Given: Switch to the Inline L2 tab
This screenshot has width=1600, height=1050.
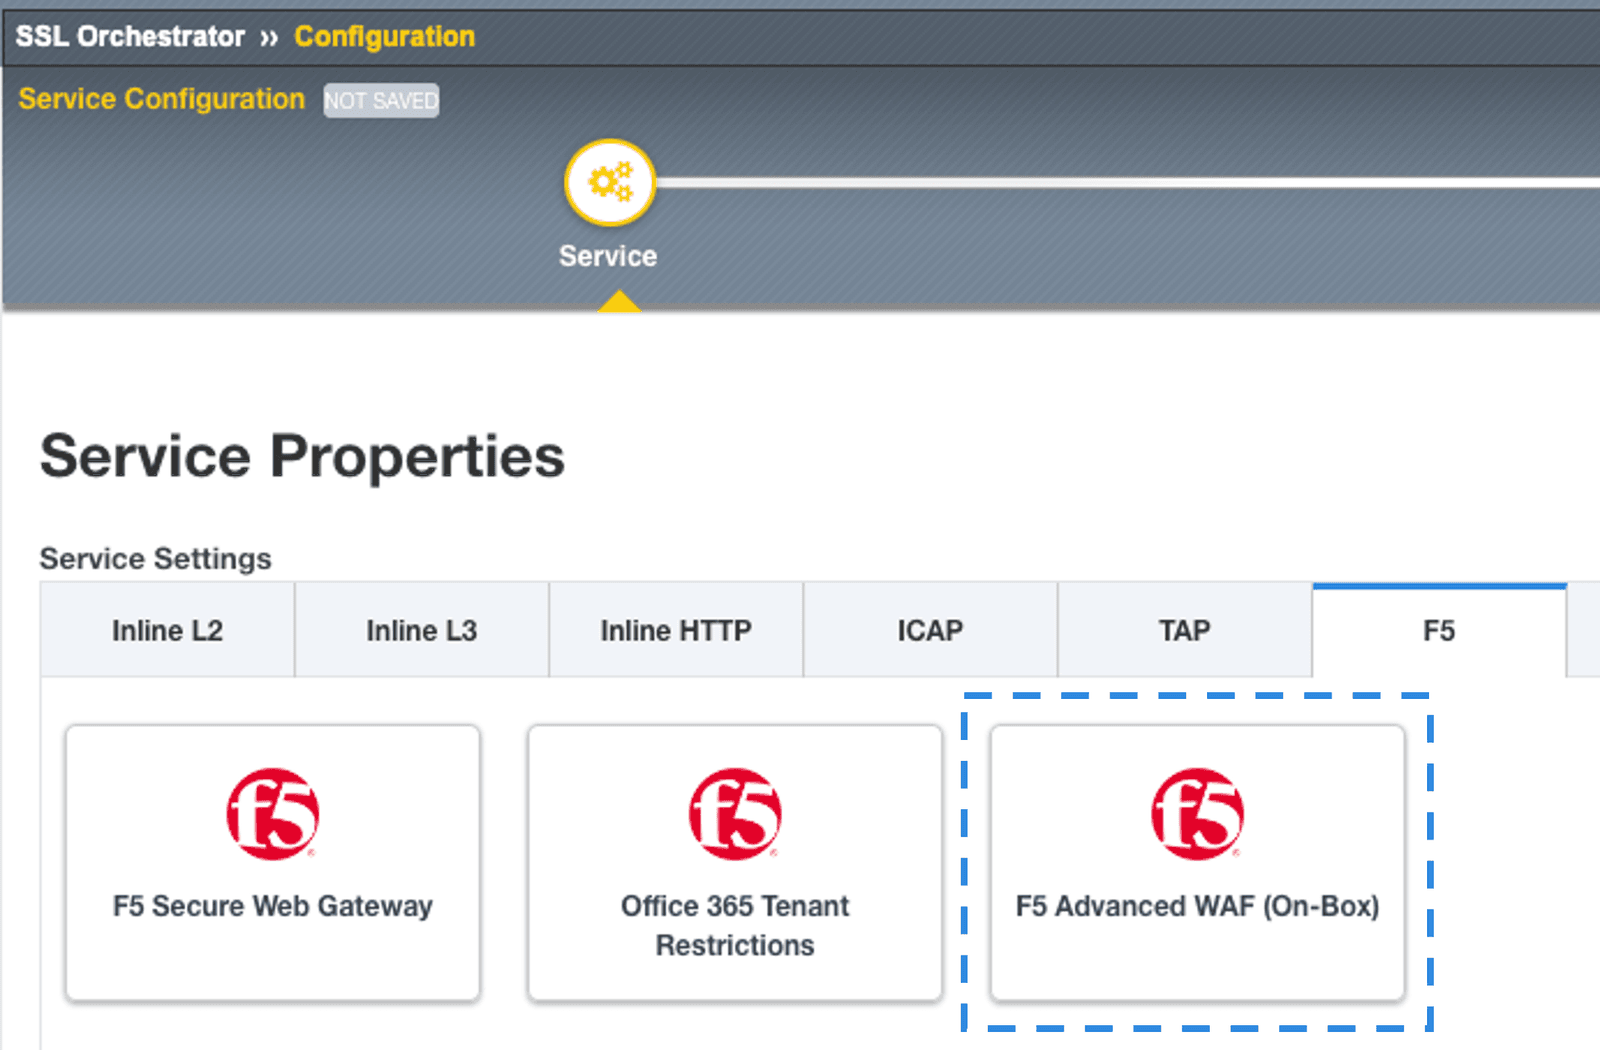Looking at the screenshot, I should [166, 630].
